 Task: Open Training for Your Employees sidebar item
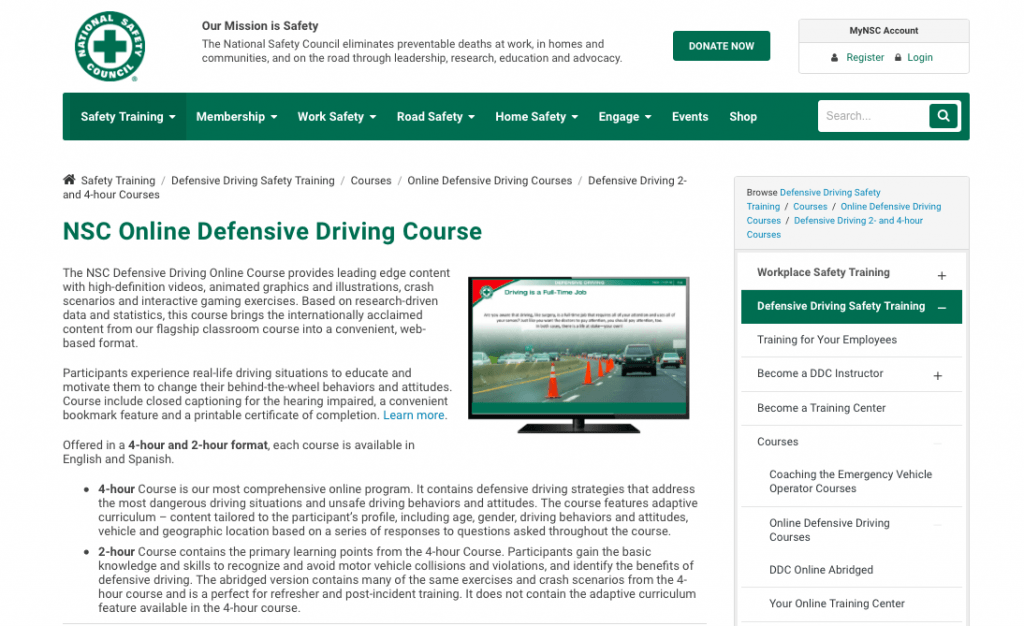pos(827,340)
